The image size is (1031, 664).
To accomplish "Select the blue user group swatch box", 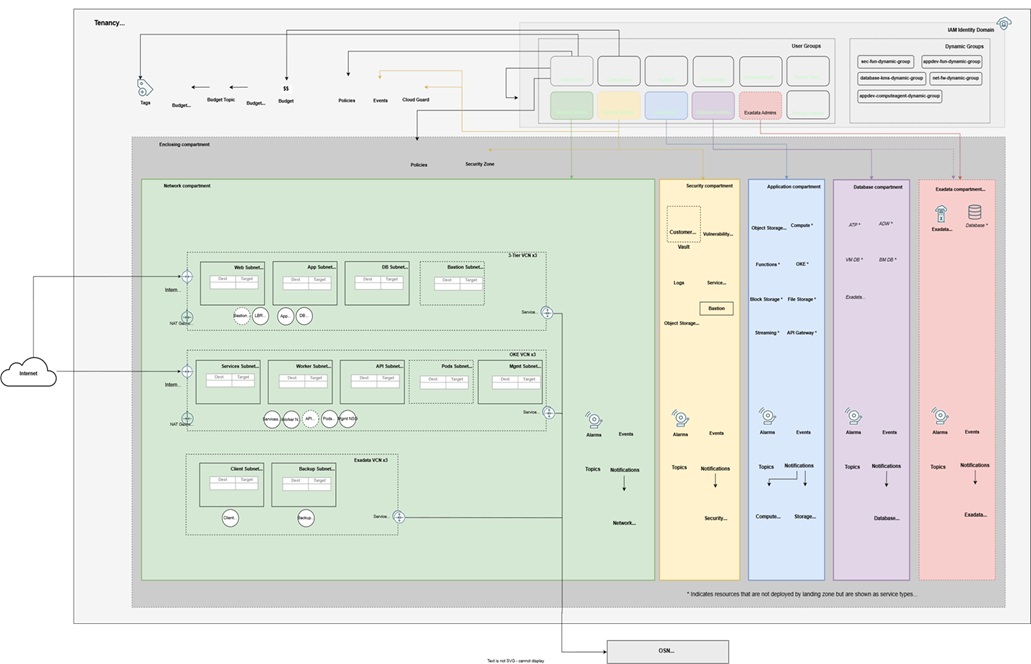I will 666,105.
